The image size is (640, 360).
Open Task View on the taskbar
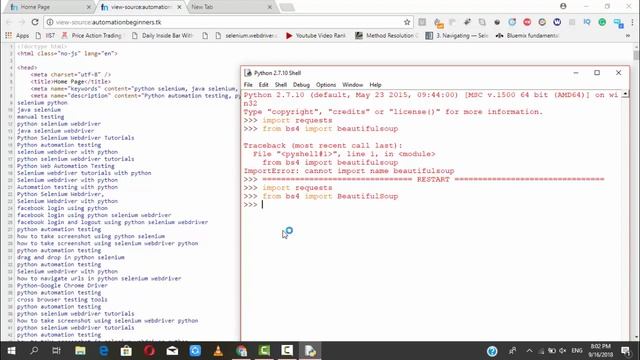click(56, 351)
